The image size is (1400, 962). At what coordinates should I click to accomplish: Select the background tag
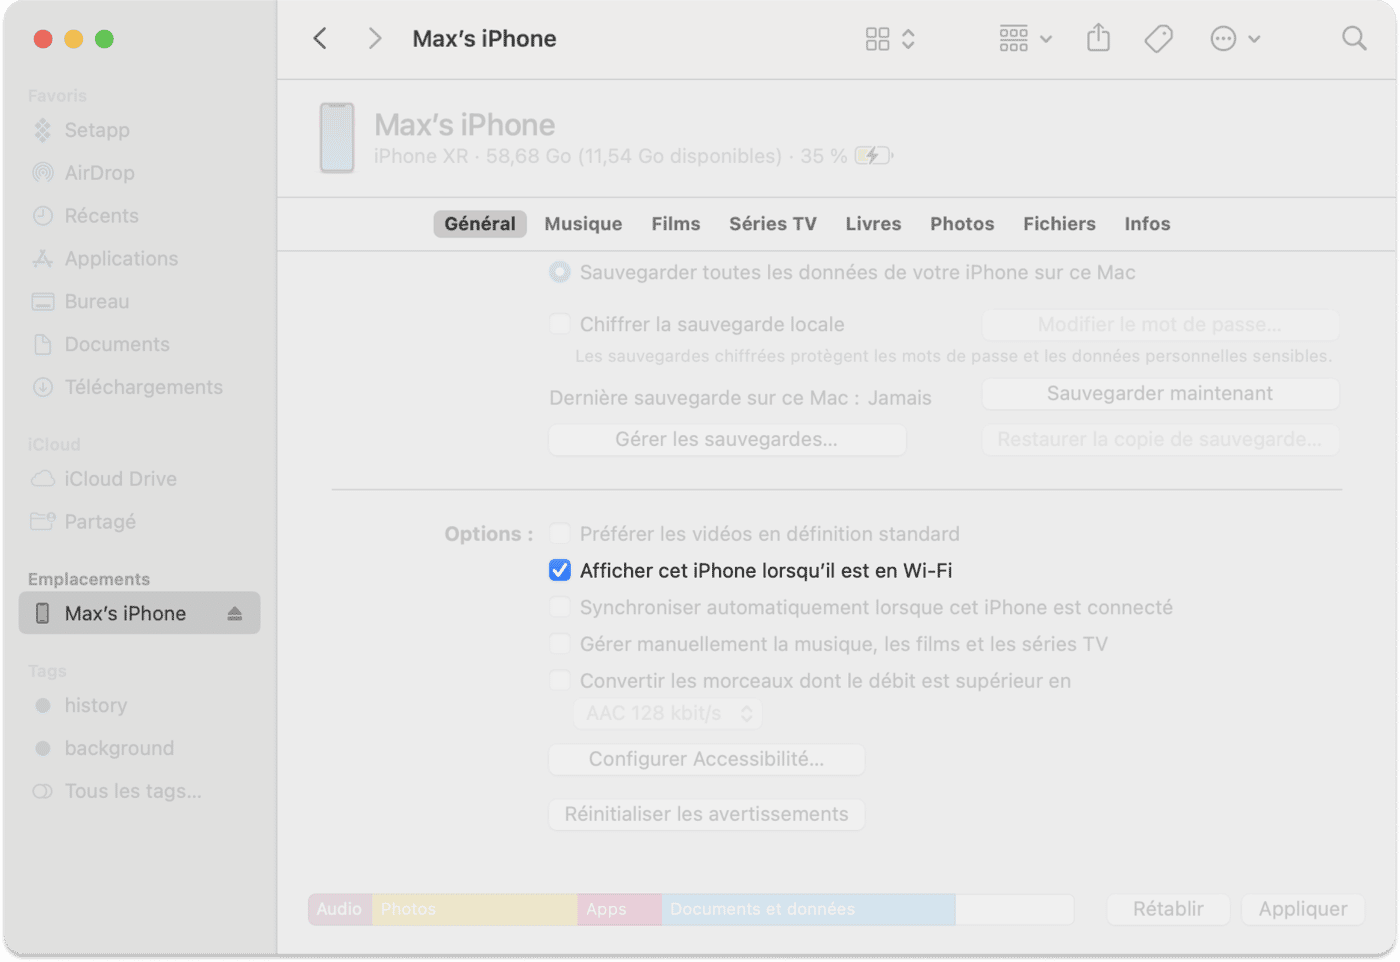pyautogui.click(x=119, y=749)
